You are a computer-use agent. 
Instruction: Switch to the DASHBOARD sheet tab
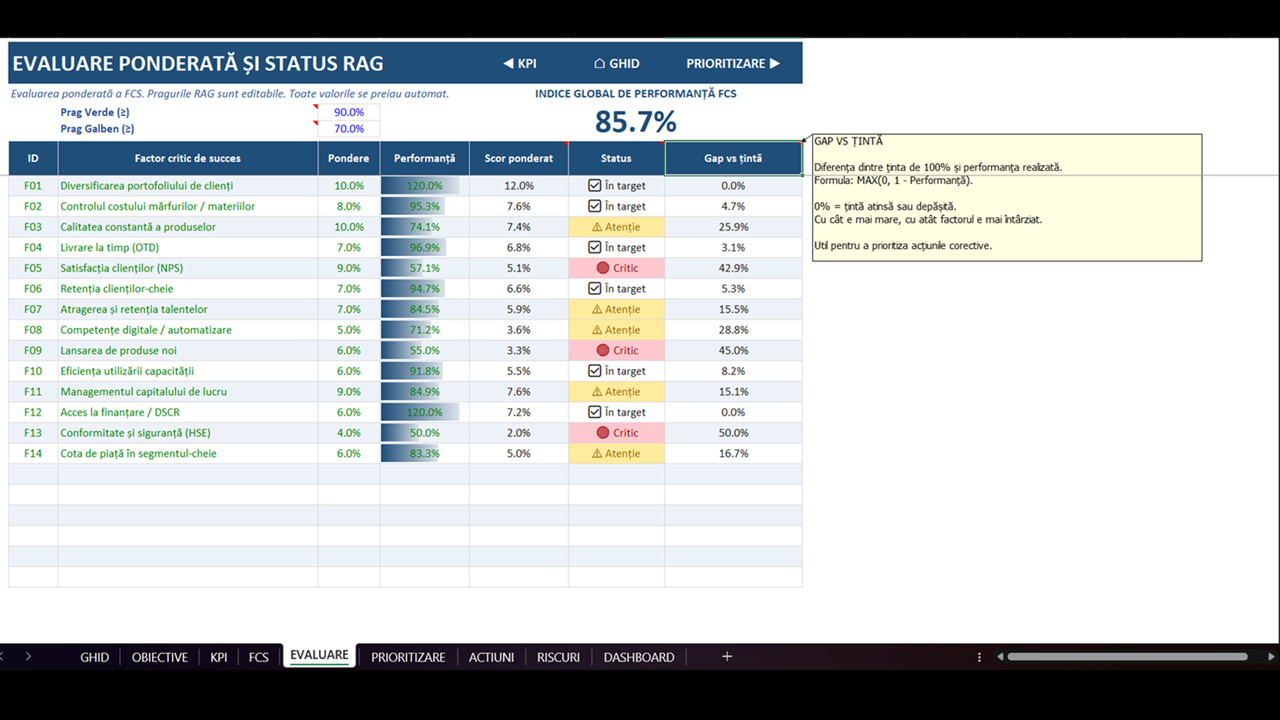pos(639,657)
